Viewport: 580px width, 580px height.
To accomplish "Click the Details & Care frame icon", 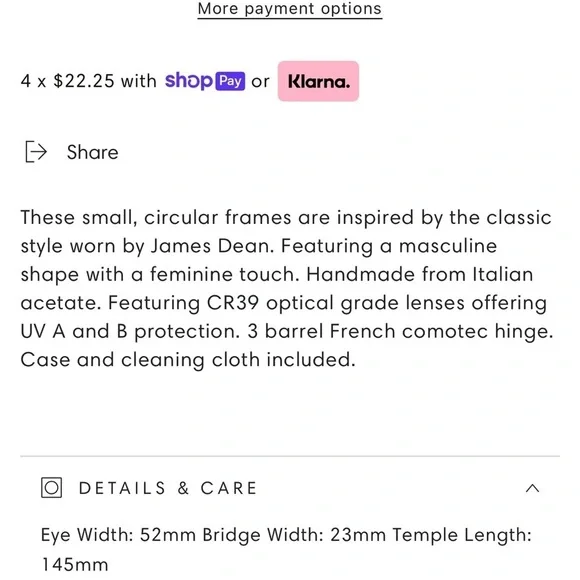I will tap(51, 488).
